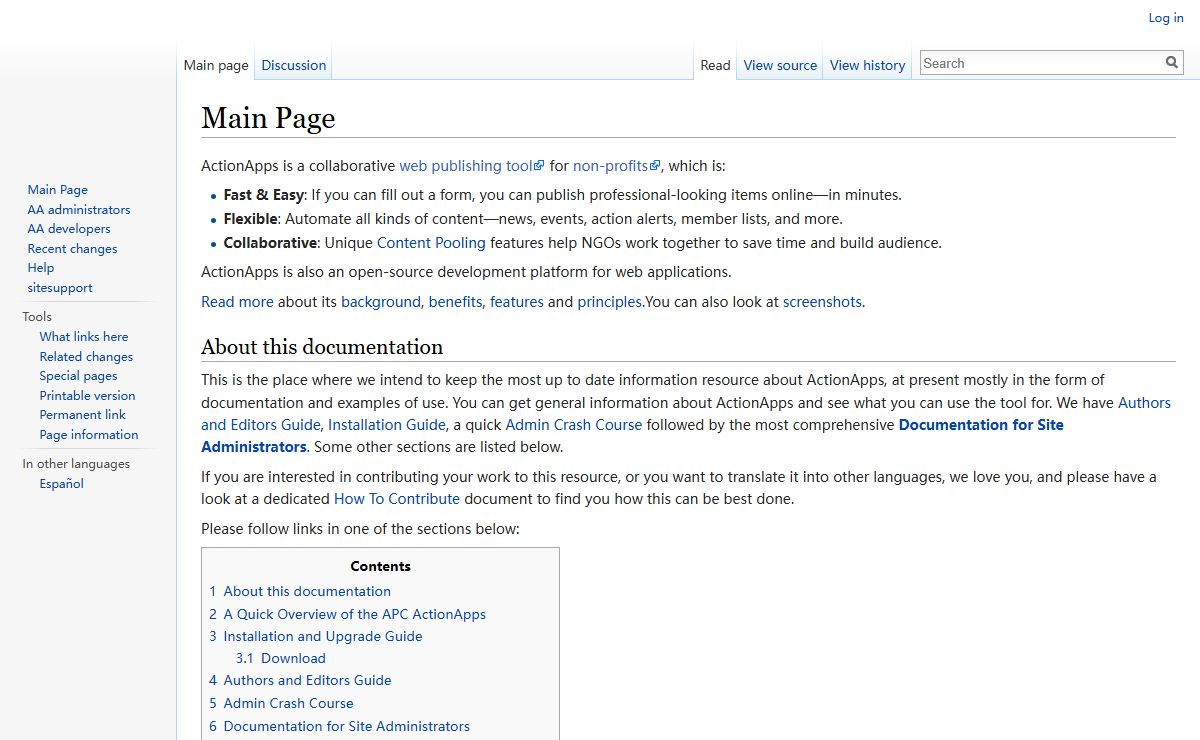Image resolution: width=1200 pixels, height=740 pixels.
Task: Jump to contents item 1 About this documentation
Action: point(300,592)
